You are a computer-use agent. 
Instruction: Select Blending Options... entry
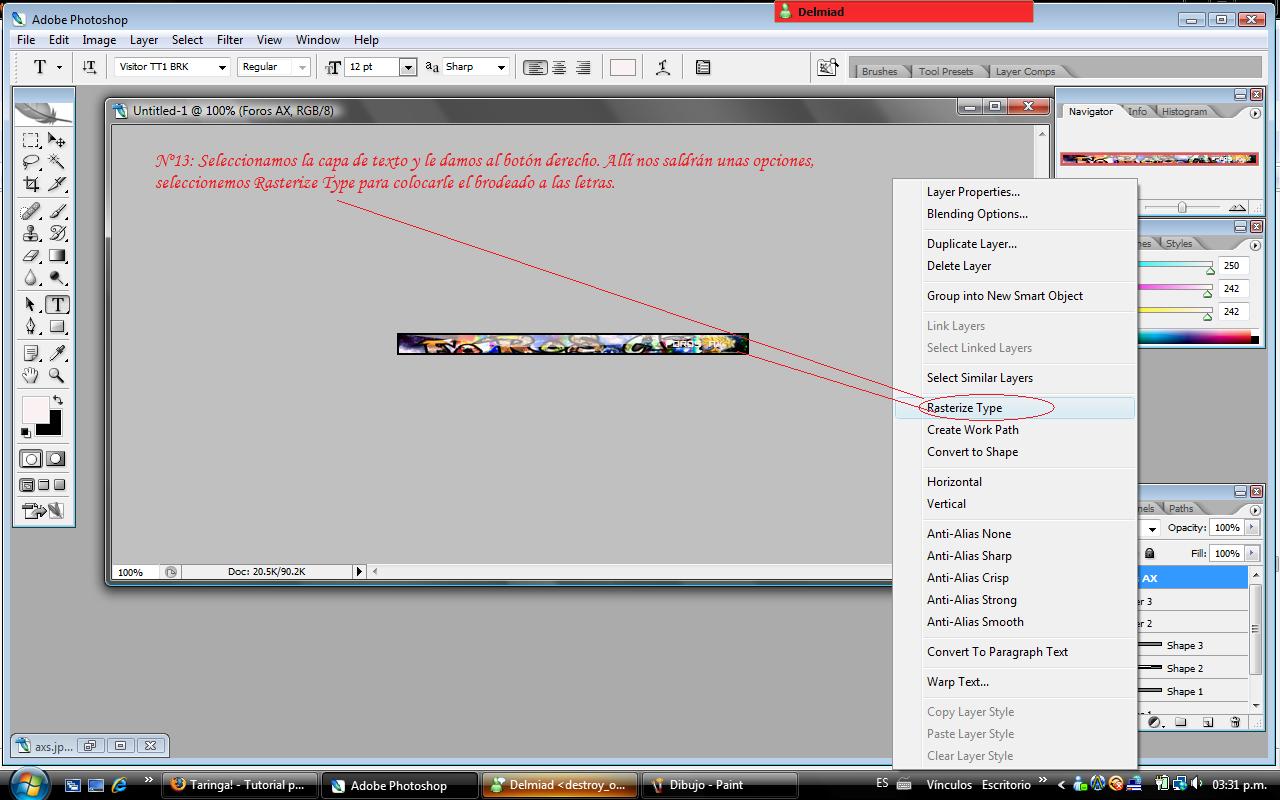(x=1015, y=214)
